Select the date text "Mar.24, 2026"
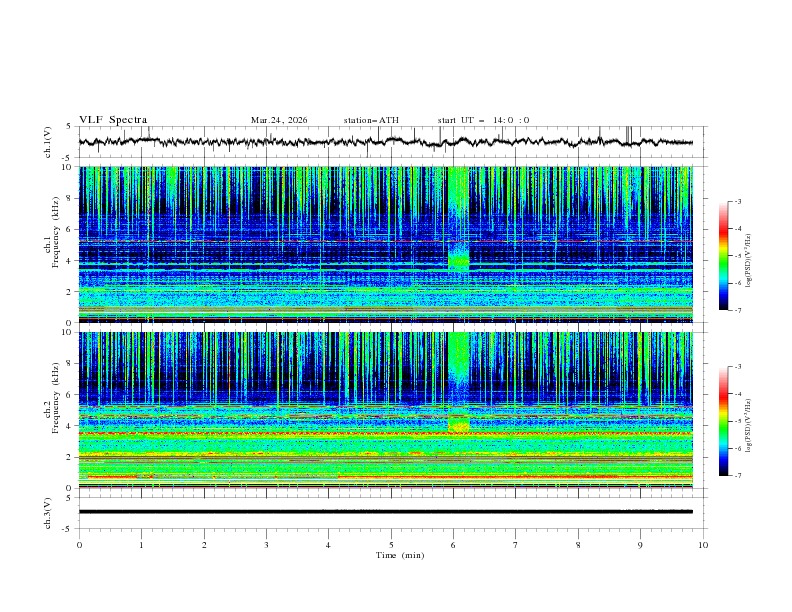The width and height of the screenshot is (792, 612). [x=279, y=120]
